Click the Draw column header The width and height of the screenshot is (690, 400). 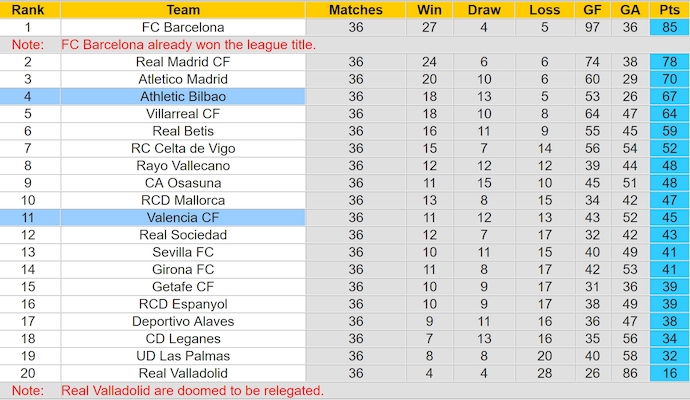coord(484,10)
